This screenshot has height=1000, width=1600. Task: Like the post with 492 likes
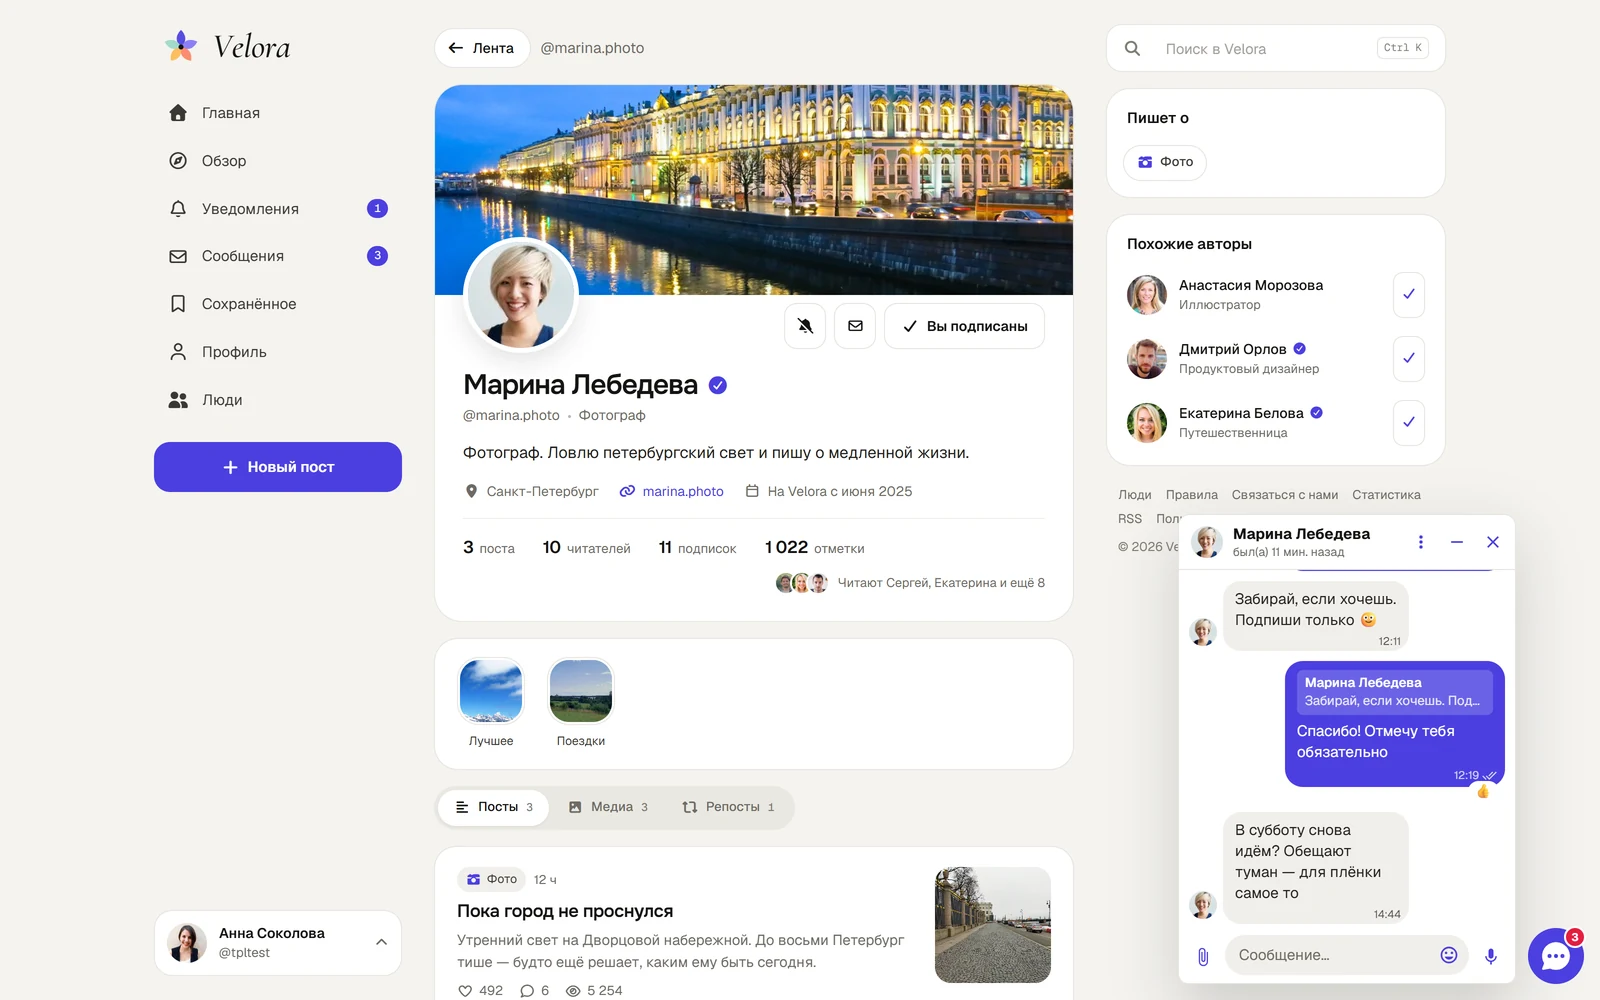tap(480, 991)
